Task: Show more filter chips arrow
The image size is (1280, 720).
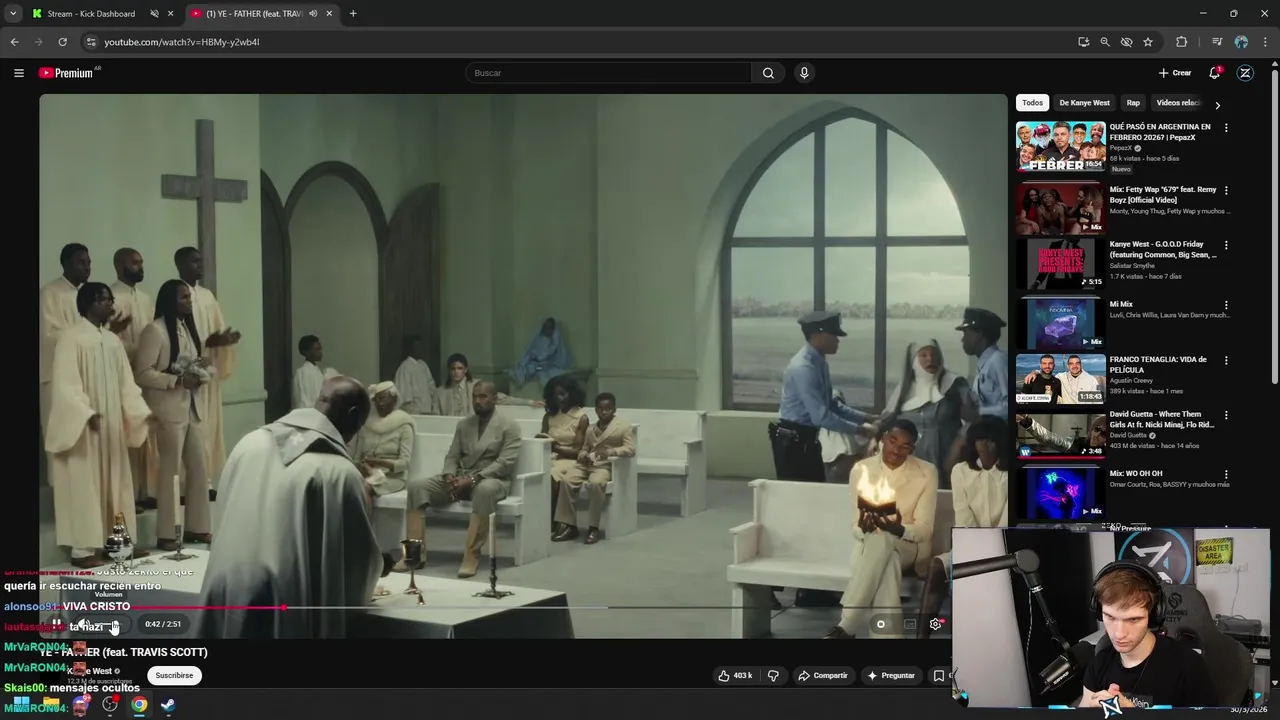Action: tap(1217, 104)
